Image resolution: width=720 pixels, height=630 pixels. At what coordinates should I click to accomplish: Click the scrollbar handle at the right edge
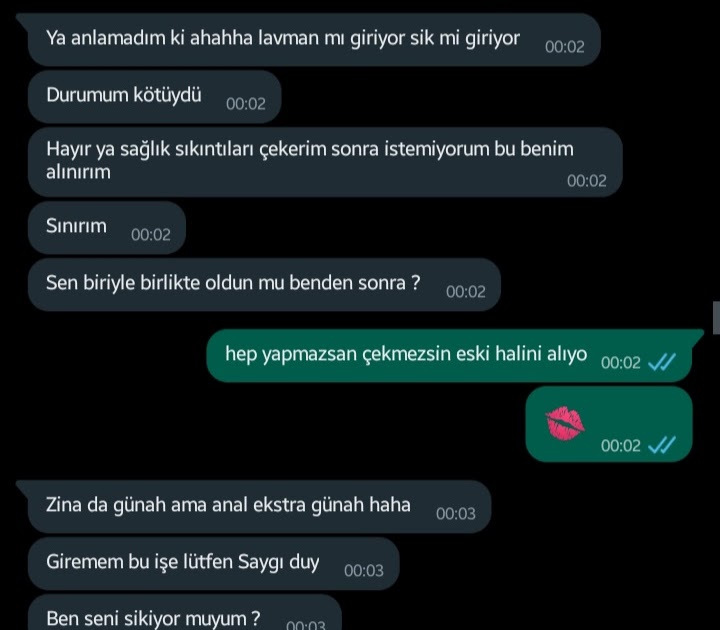tap(716, 318)
